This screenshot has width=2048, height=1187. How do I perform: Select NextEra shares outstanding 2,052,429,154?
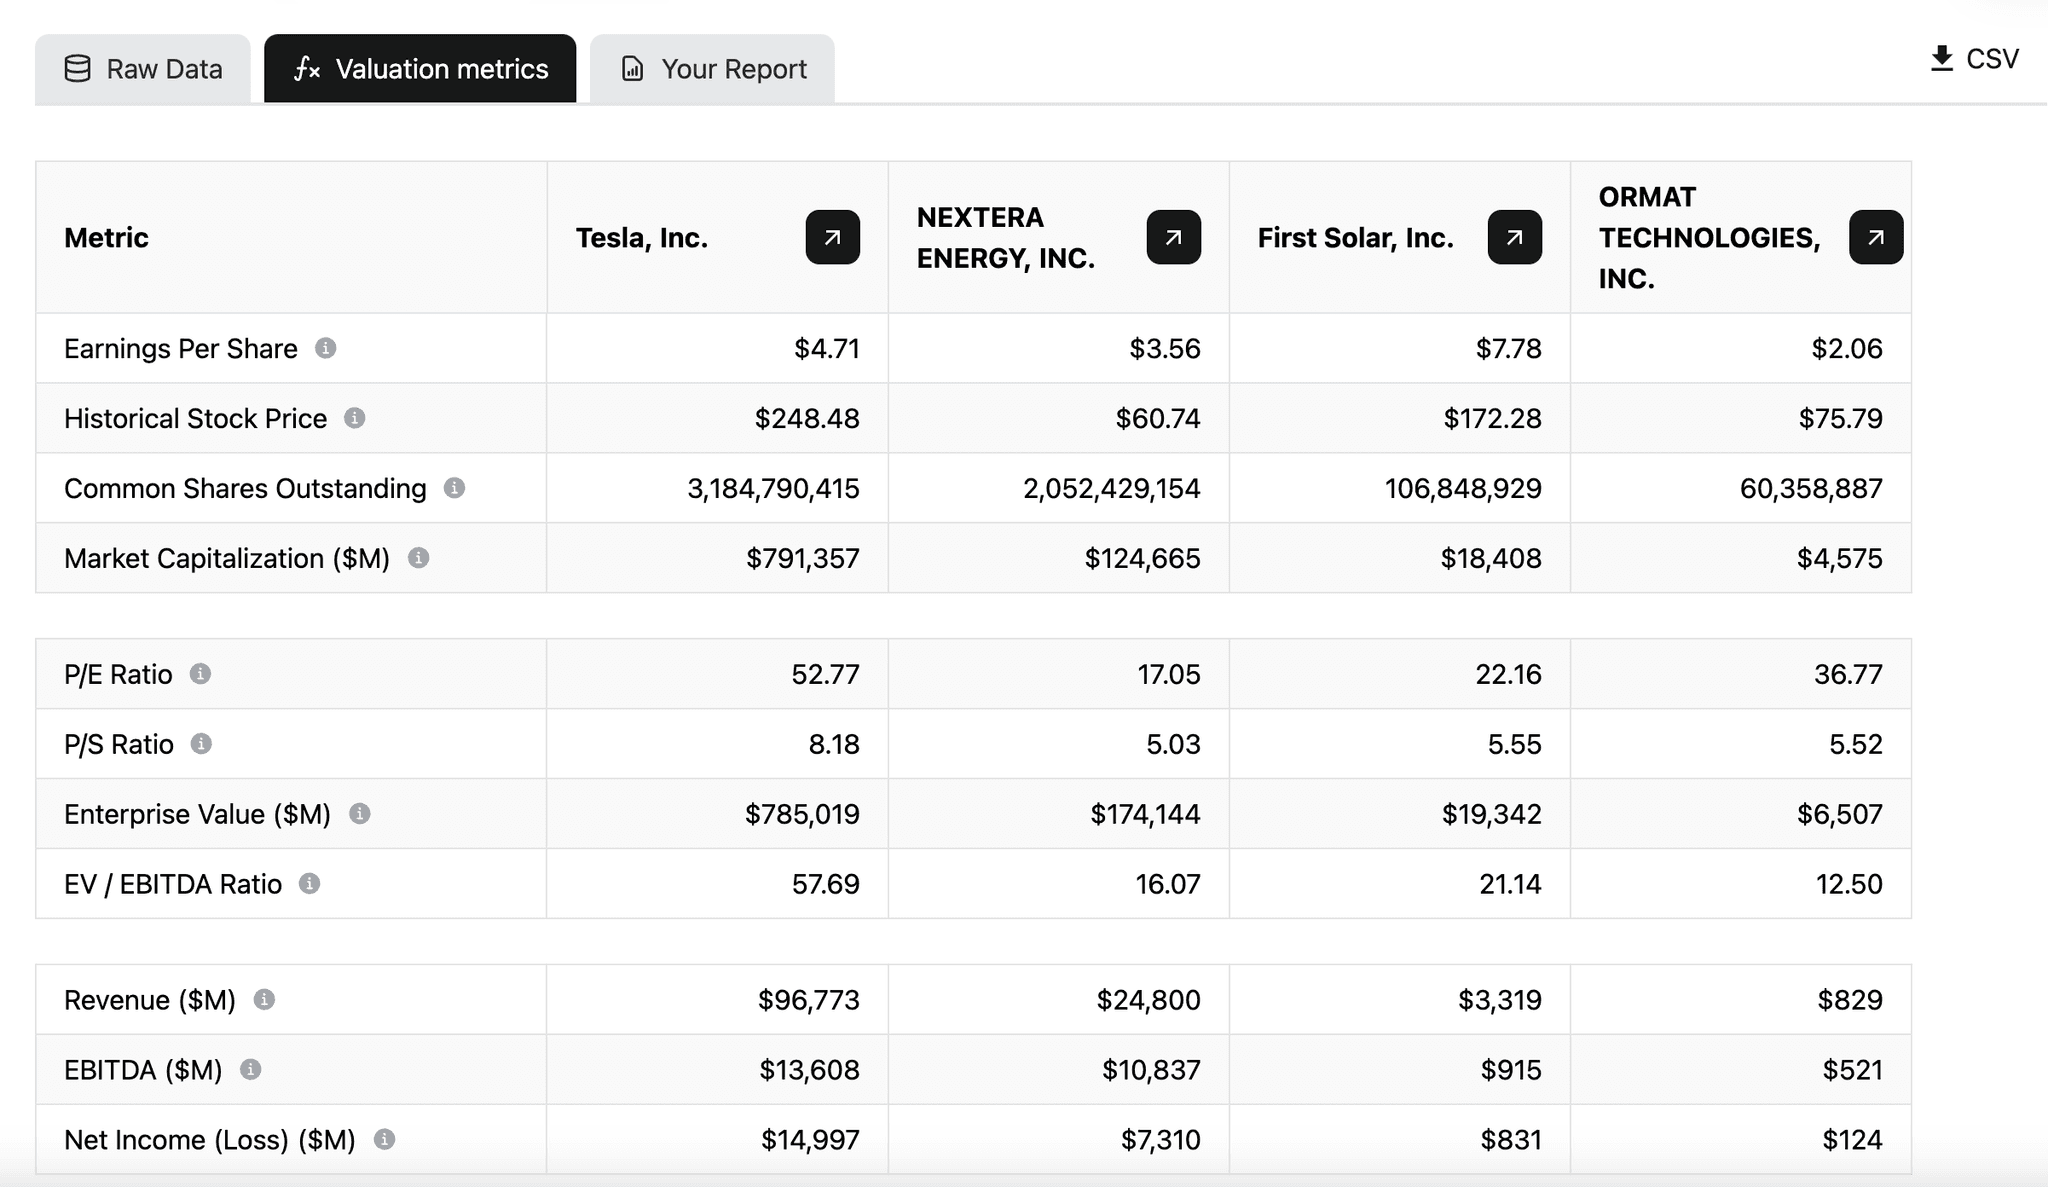pos(1112,489)
